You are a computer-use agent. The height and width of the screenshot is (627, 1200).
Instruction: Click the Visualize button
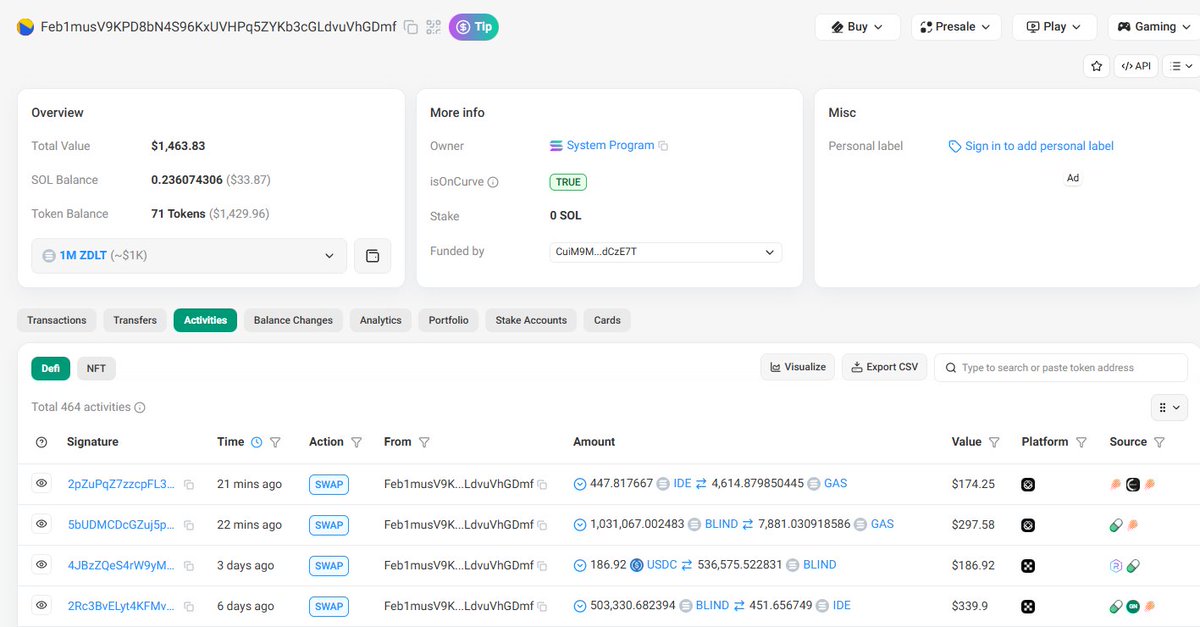798,367
